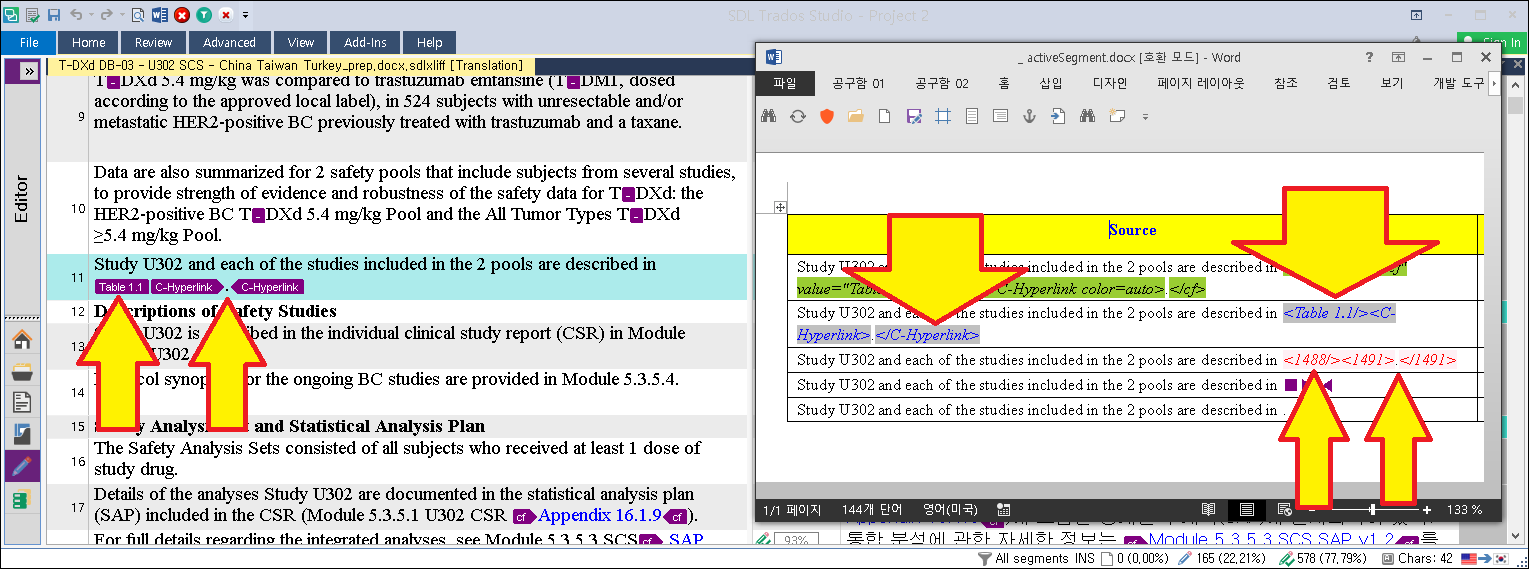Viewport: 1529px width, 569px height.
Task: Switch to the Review ribbon tab
Action: tap(154, 43)
